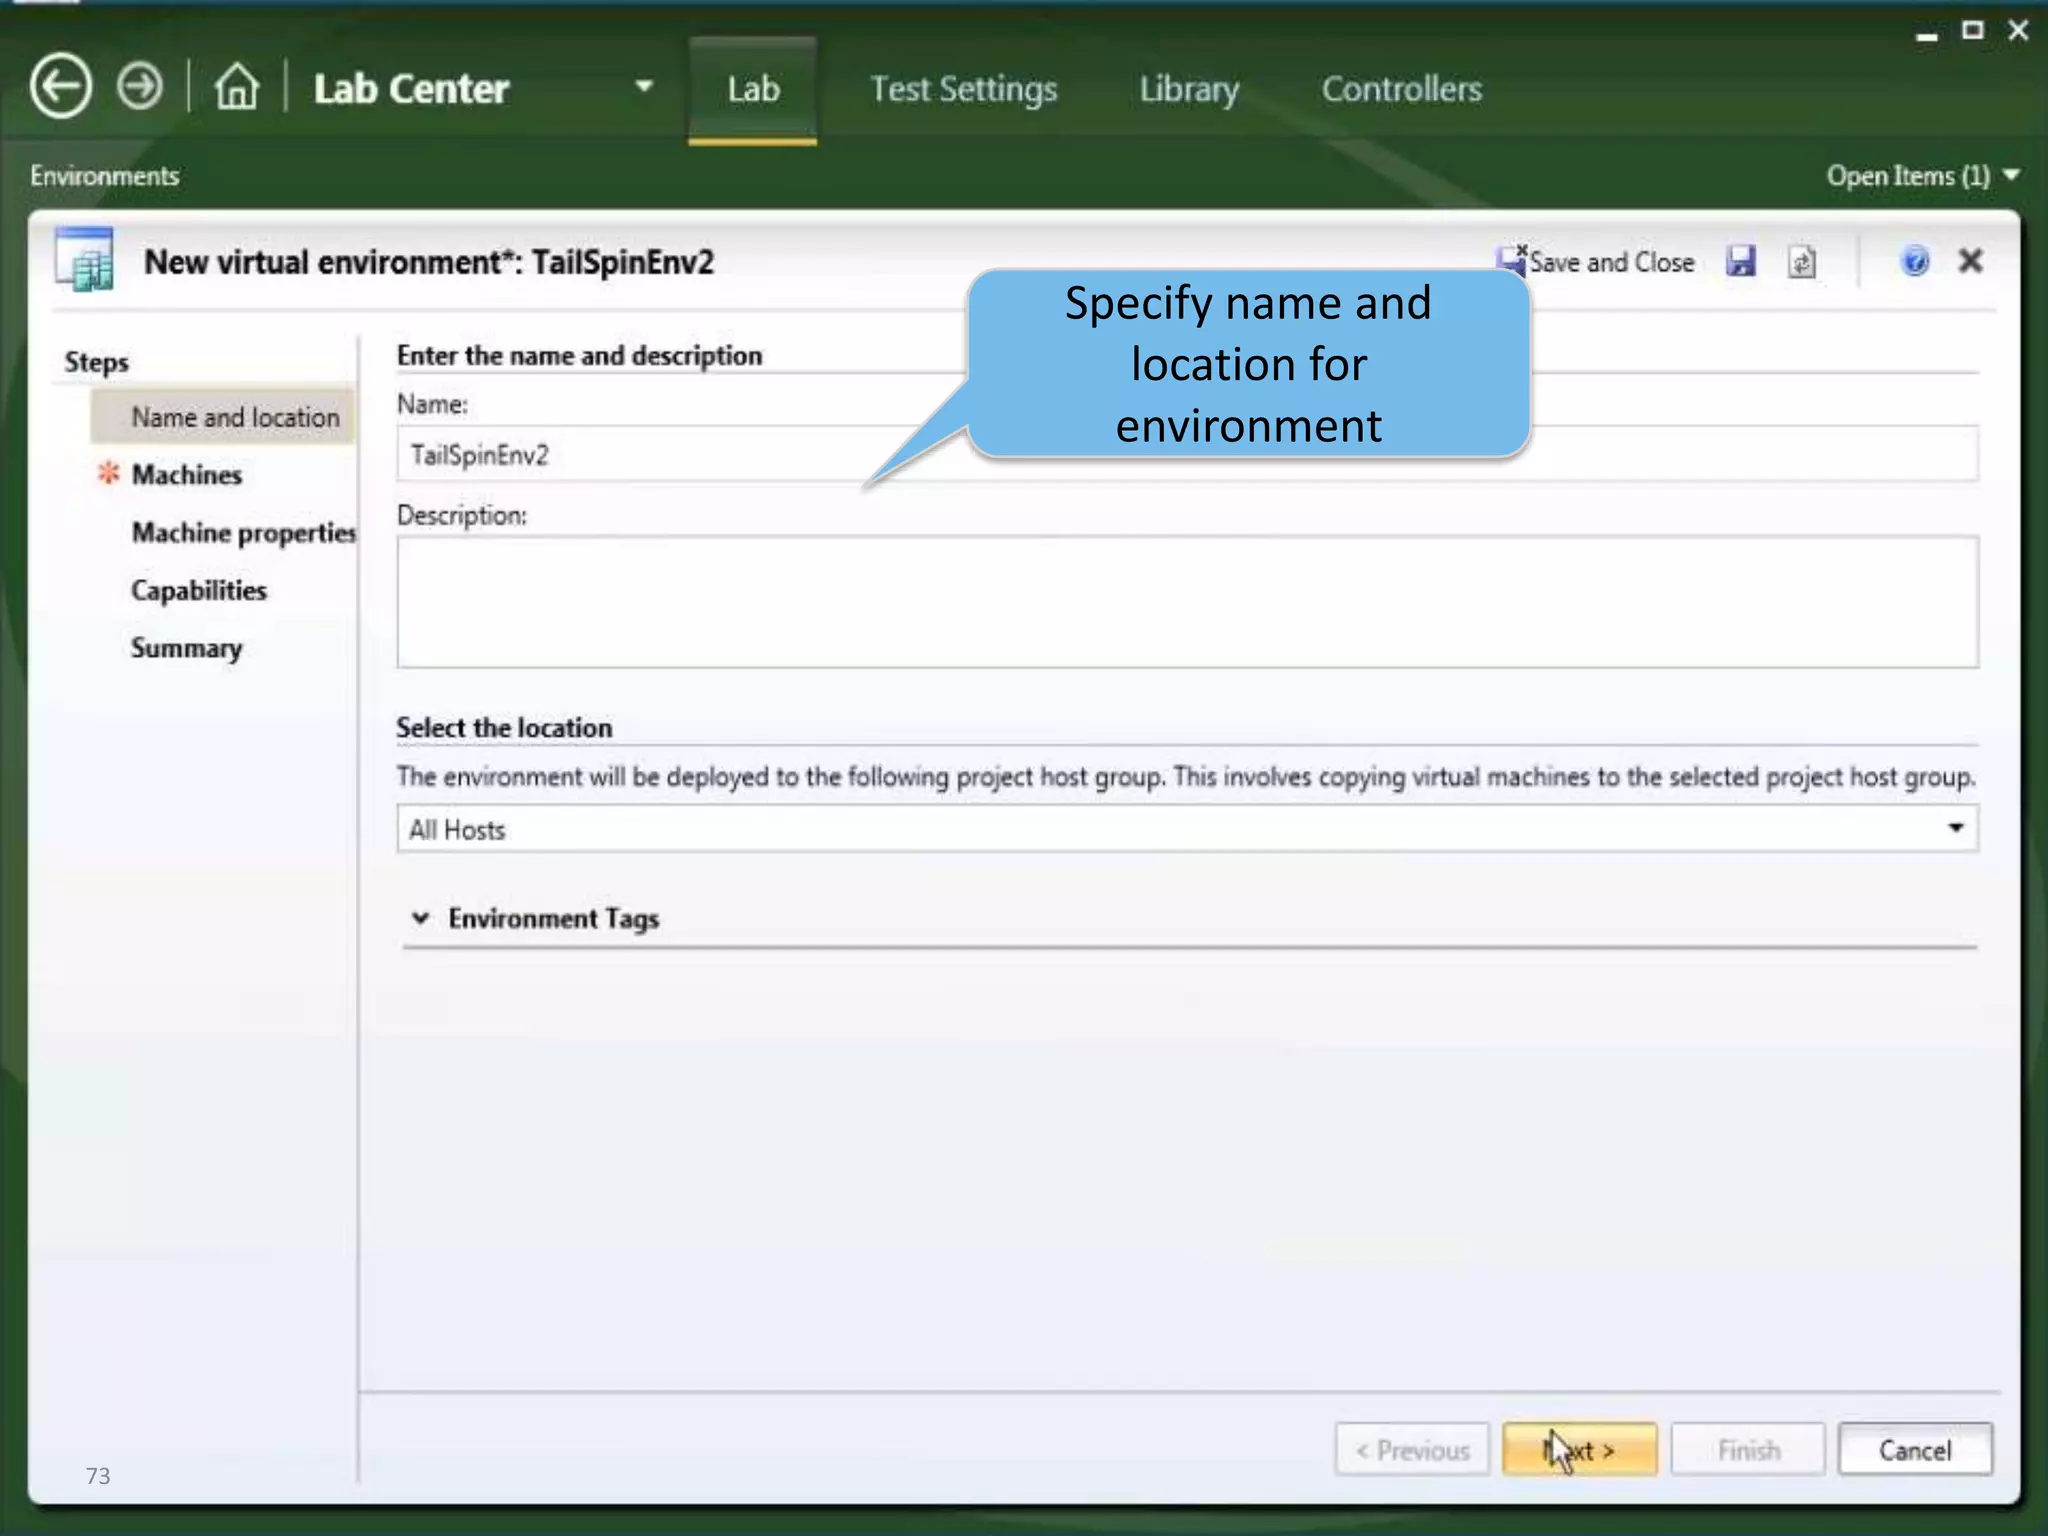Click the virtual environment icon beside the title
Image resolution: width=2048 pixels, height=1536 pixels.
point(85,260)
